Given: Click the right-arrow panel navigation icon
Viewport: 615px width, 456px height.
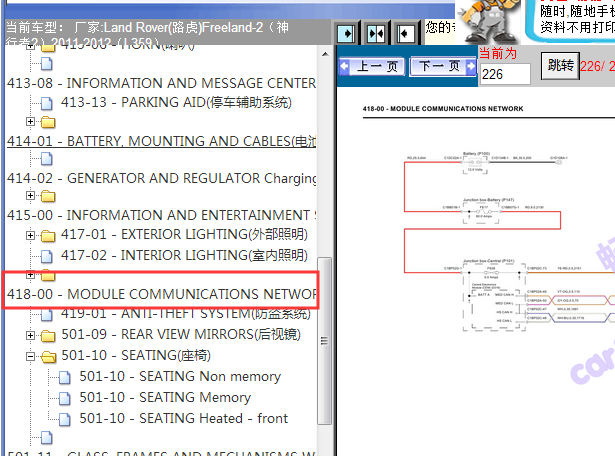Looking at the screenshot, I should [x=346, y=34].
